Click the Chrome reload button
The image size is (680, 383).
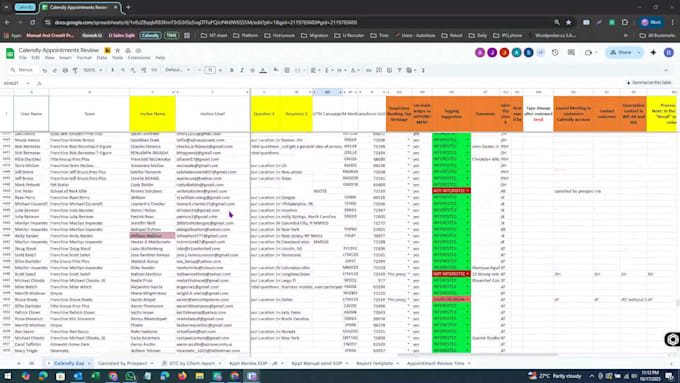click(x=33, y=22)
